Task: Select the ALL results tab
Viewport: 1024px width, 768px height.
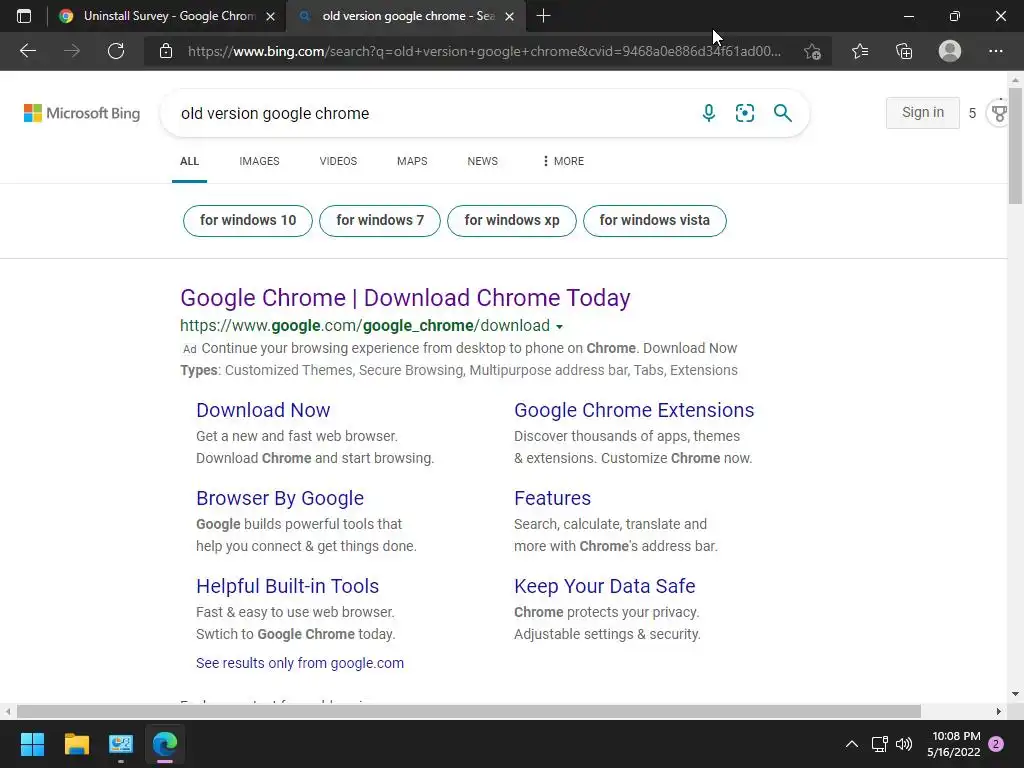Action: tap(189, 161)
